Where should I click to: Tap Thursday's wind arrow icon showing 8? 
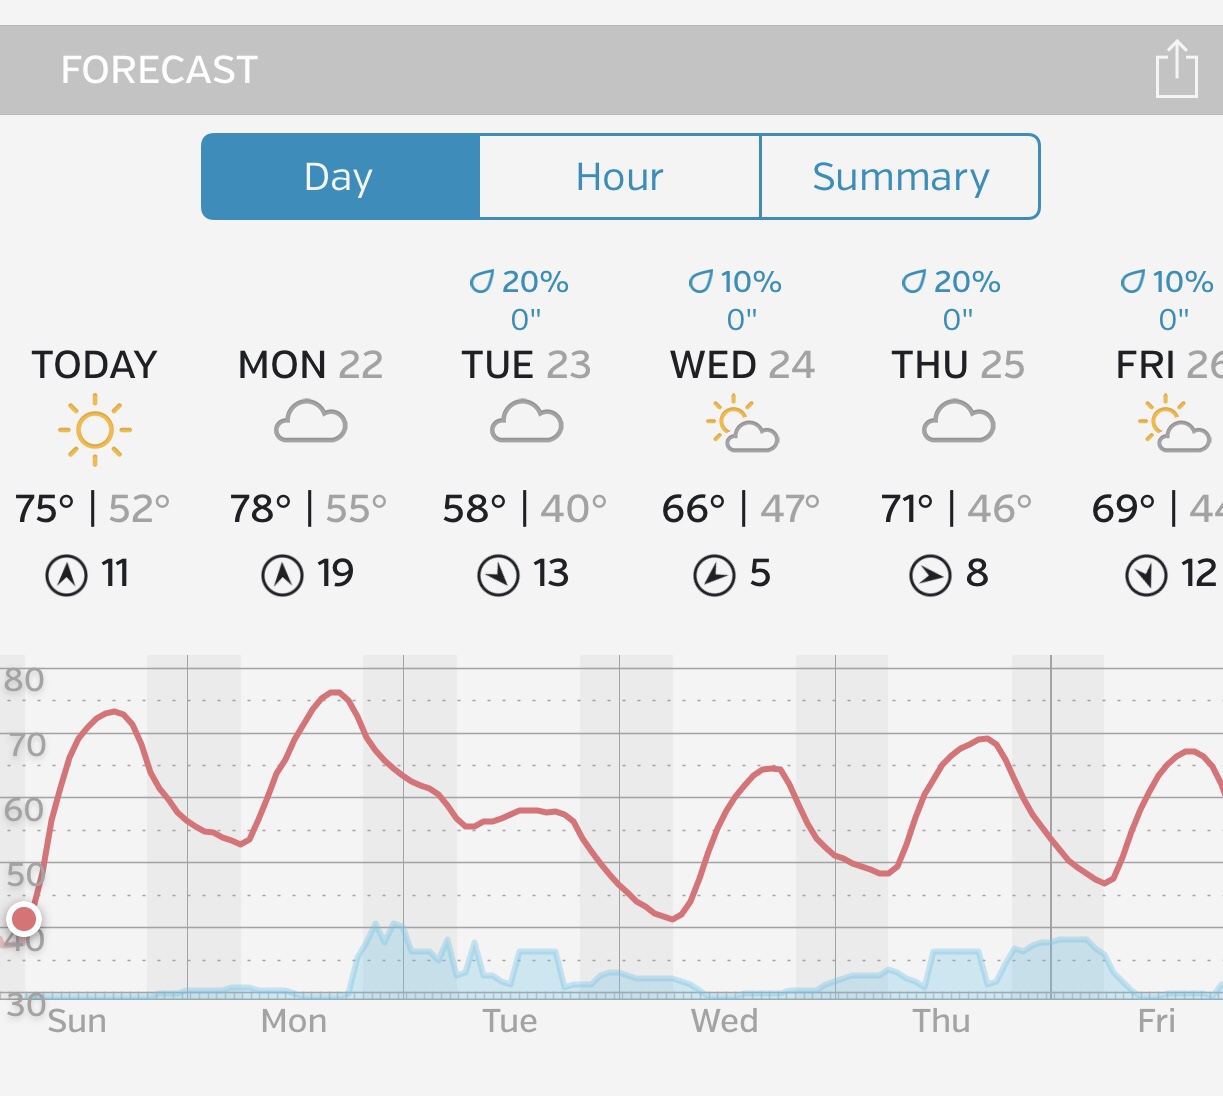pyautogui.click(x=930, y=576)
